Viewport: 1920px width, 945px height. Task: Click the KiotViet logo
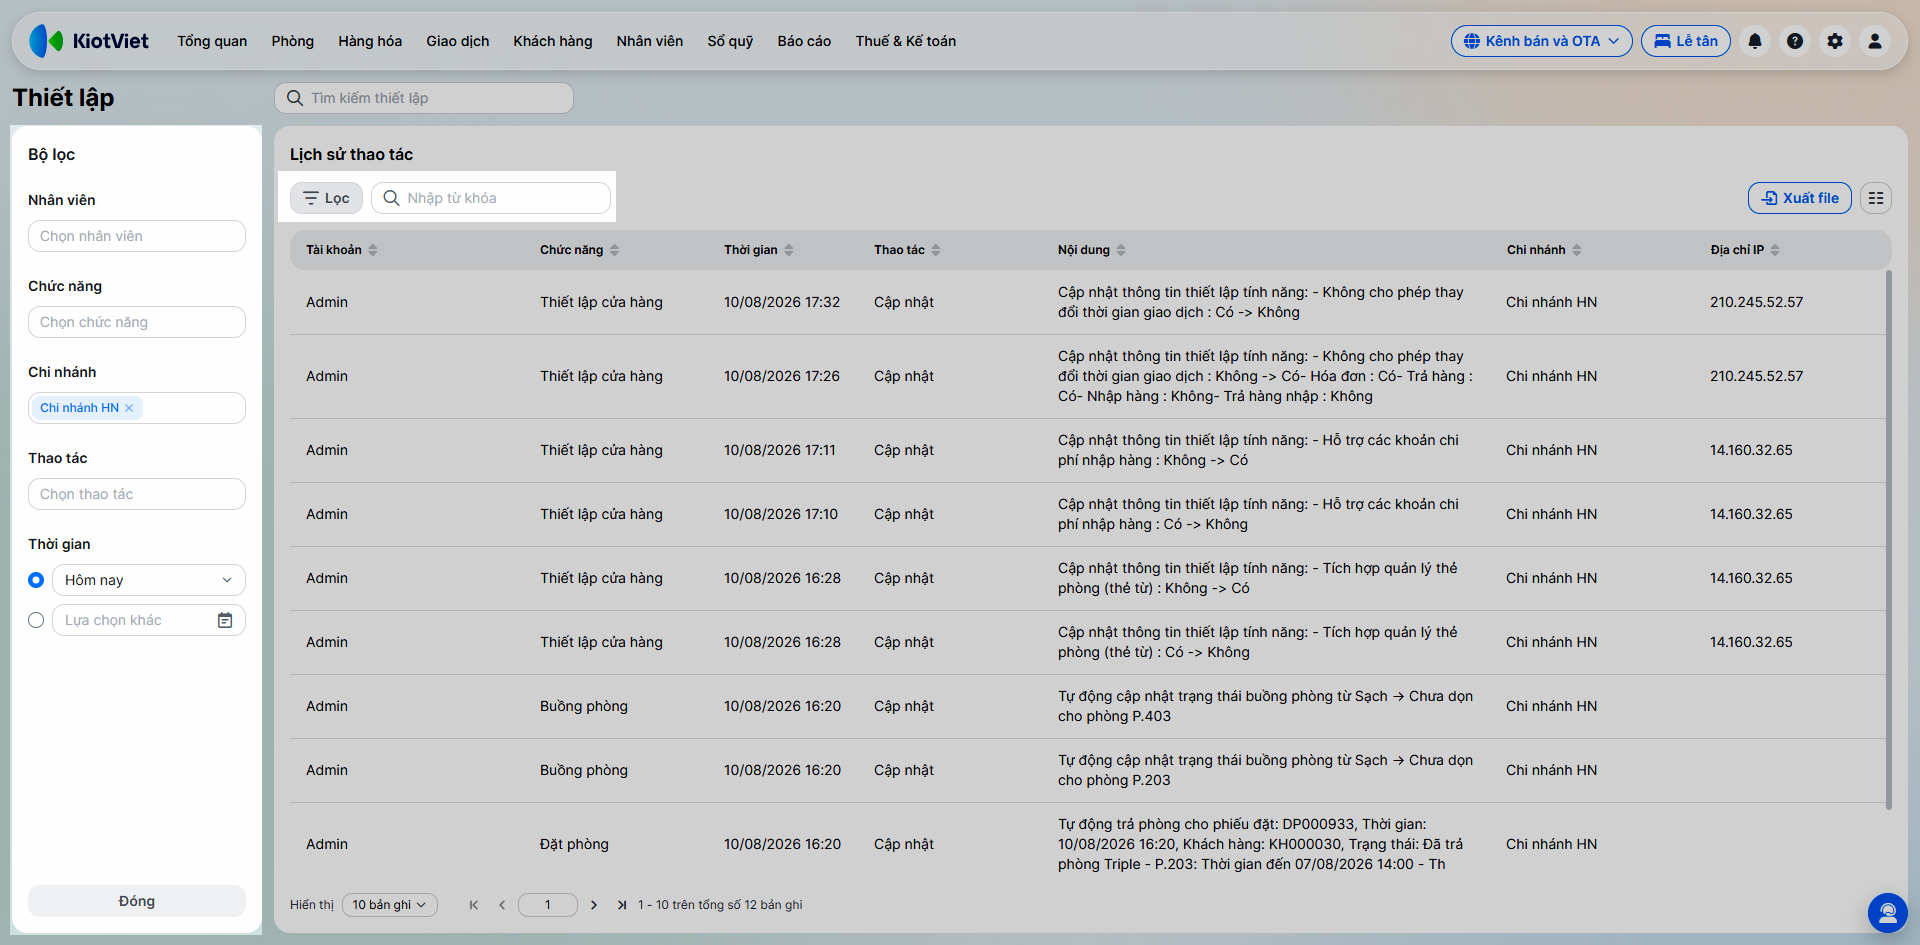pyautogui.click(x=89, y=41)
